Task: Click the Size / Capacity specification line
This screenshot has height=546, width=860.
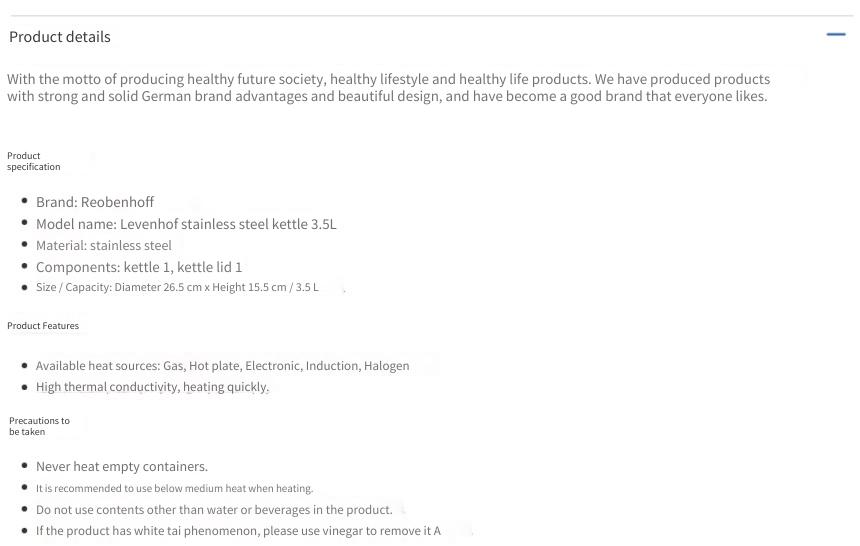Action: pyautogui.click(x=177, y=287)
